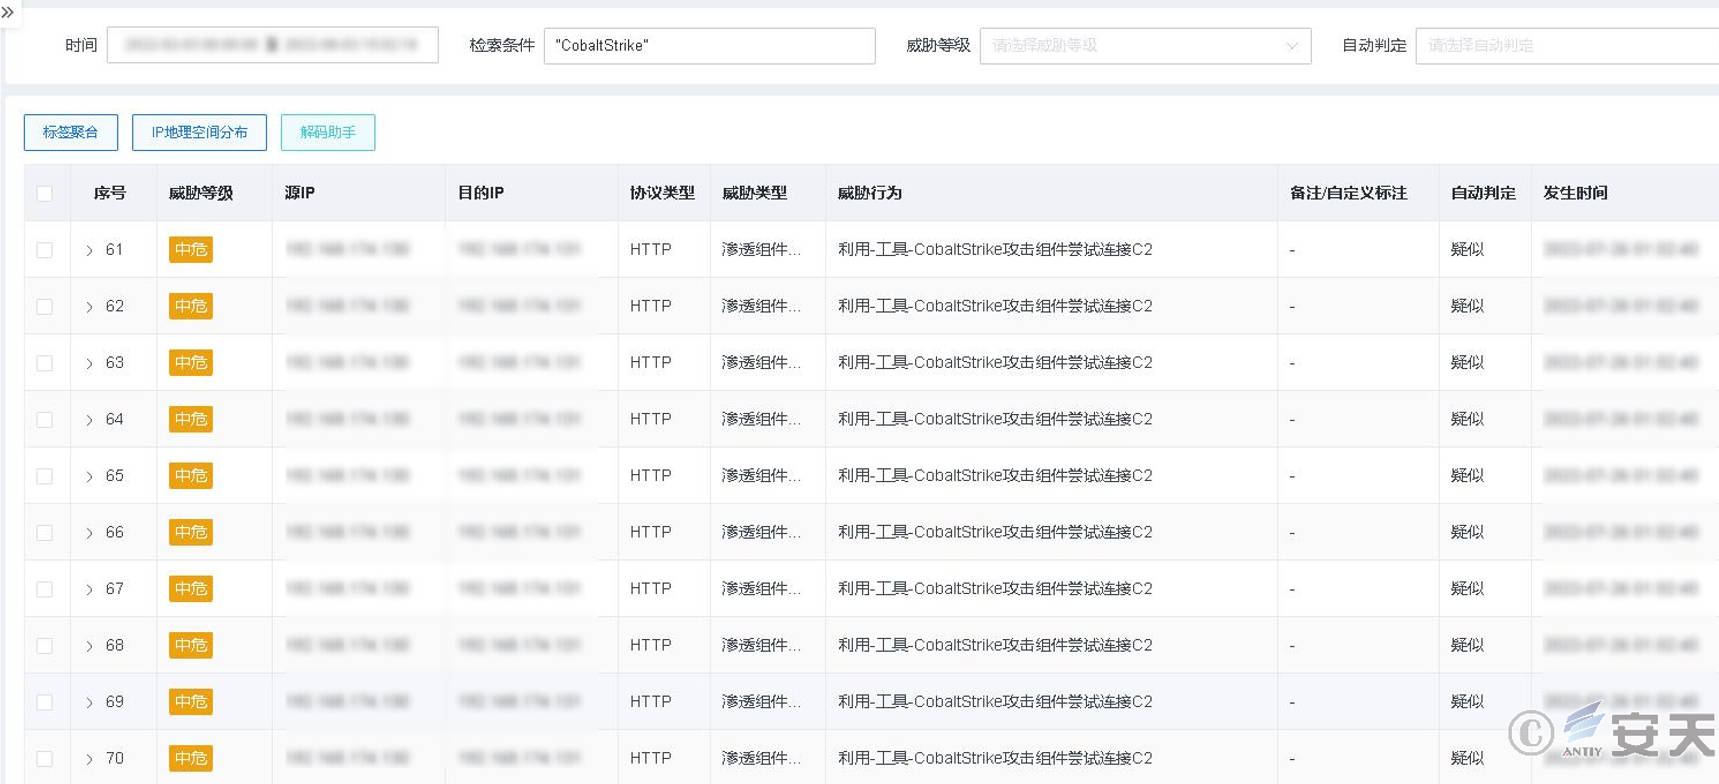Click the 目的IP column header
Viewport: 1719px width, 784px height.
481,193
